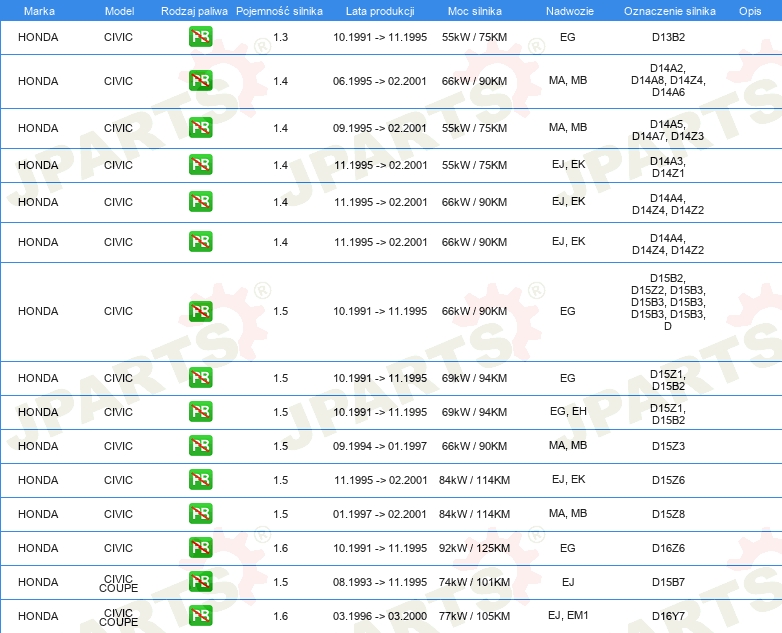This screenshot has height=633, width=782.
Task: Click the fuel icon in the D15Z3 row
Action: coord(200,446)
